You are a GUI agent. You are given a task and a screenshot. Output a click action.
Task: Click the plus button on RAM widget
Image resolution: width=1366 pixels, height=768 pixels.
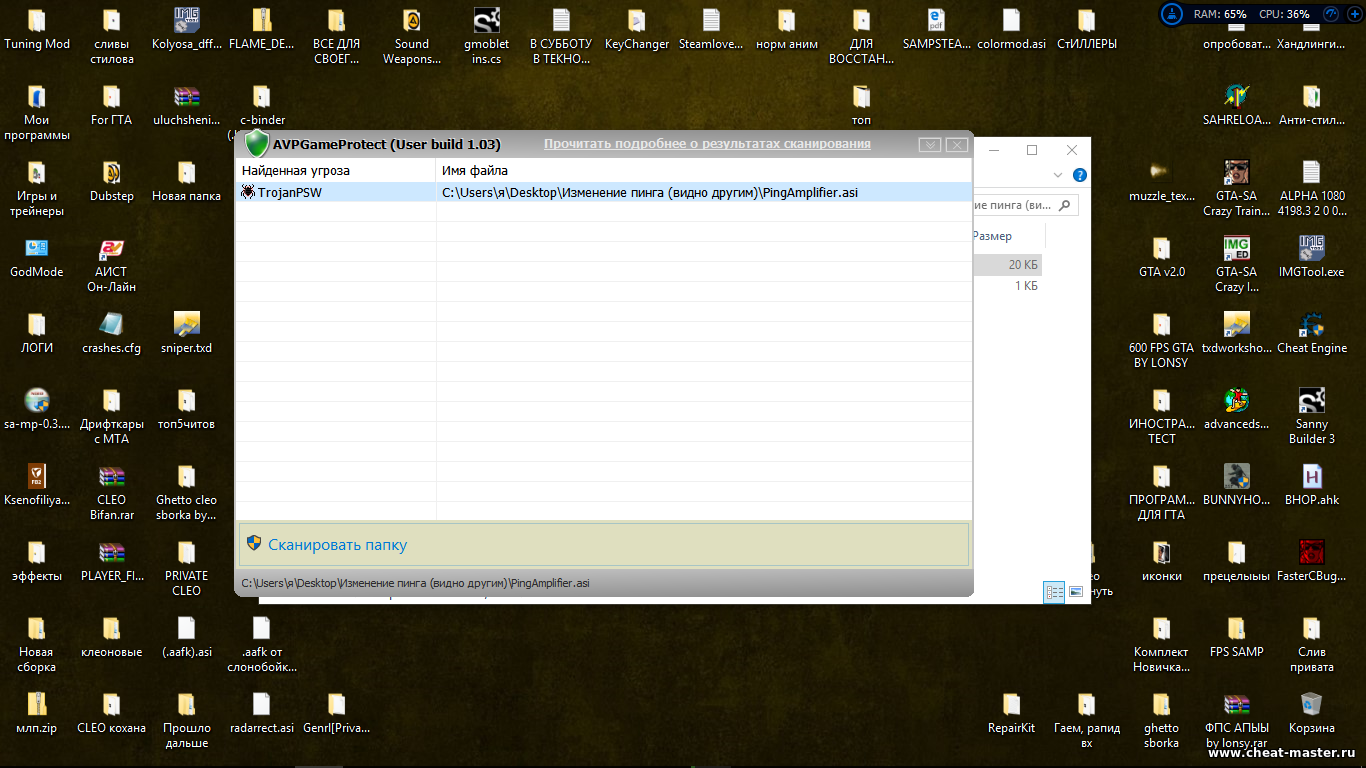coord(1355,14)
